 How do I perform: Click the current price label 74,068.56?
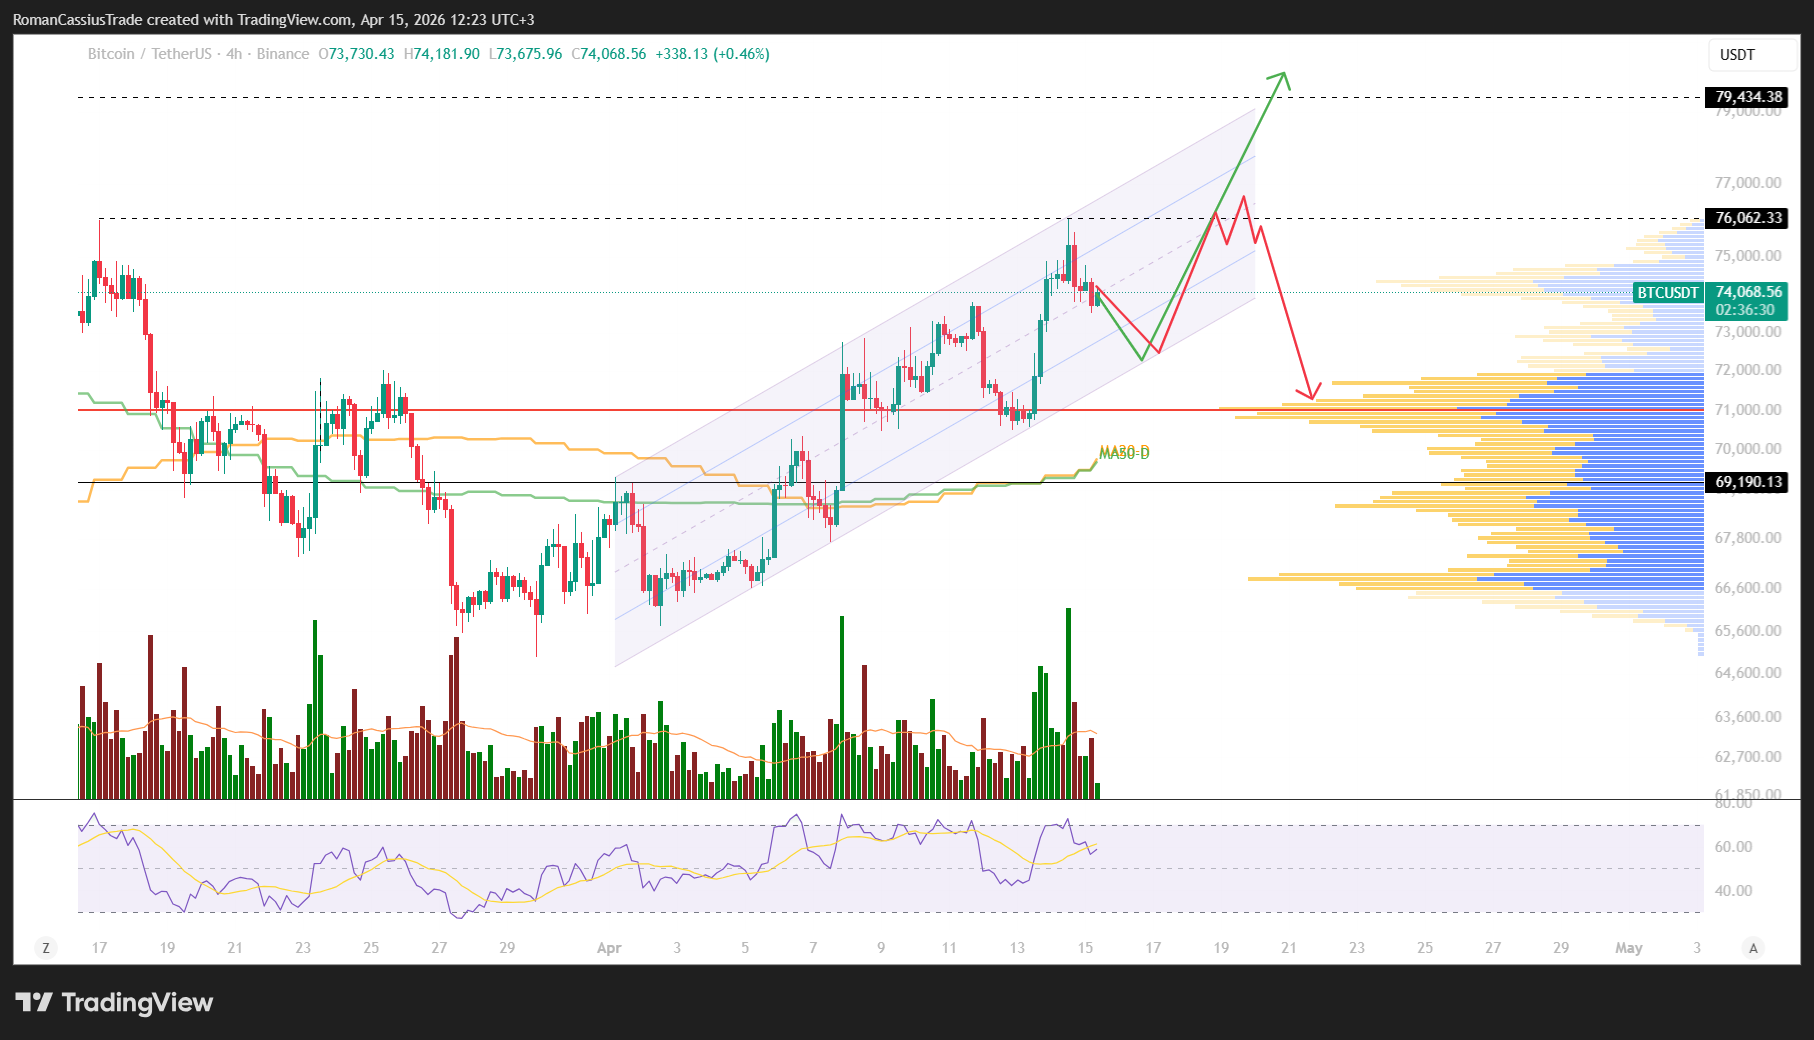click(1748, 292)
